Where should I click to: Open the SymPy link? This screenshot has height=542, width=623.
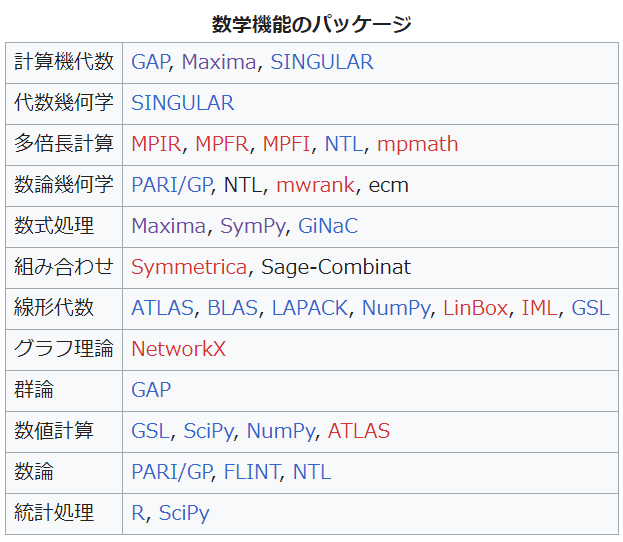tap(253, 227)
